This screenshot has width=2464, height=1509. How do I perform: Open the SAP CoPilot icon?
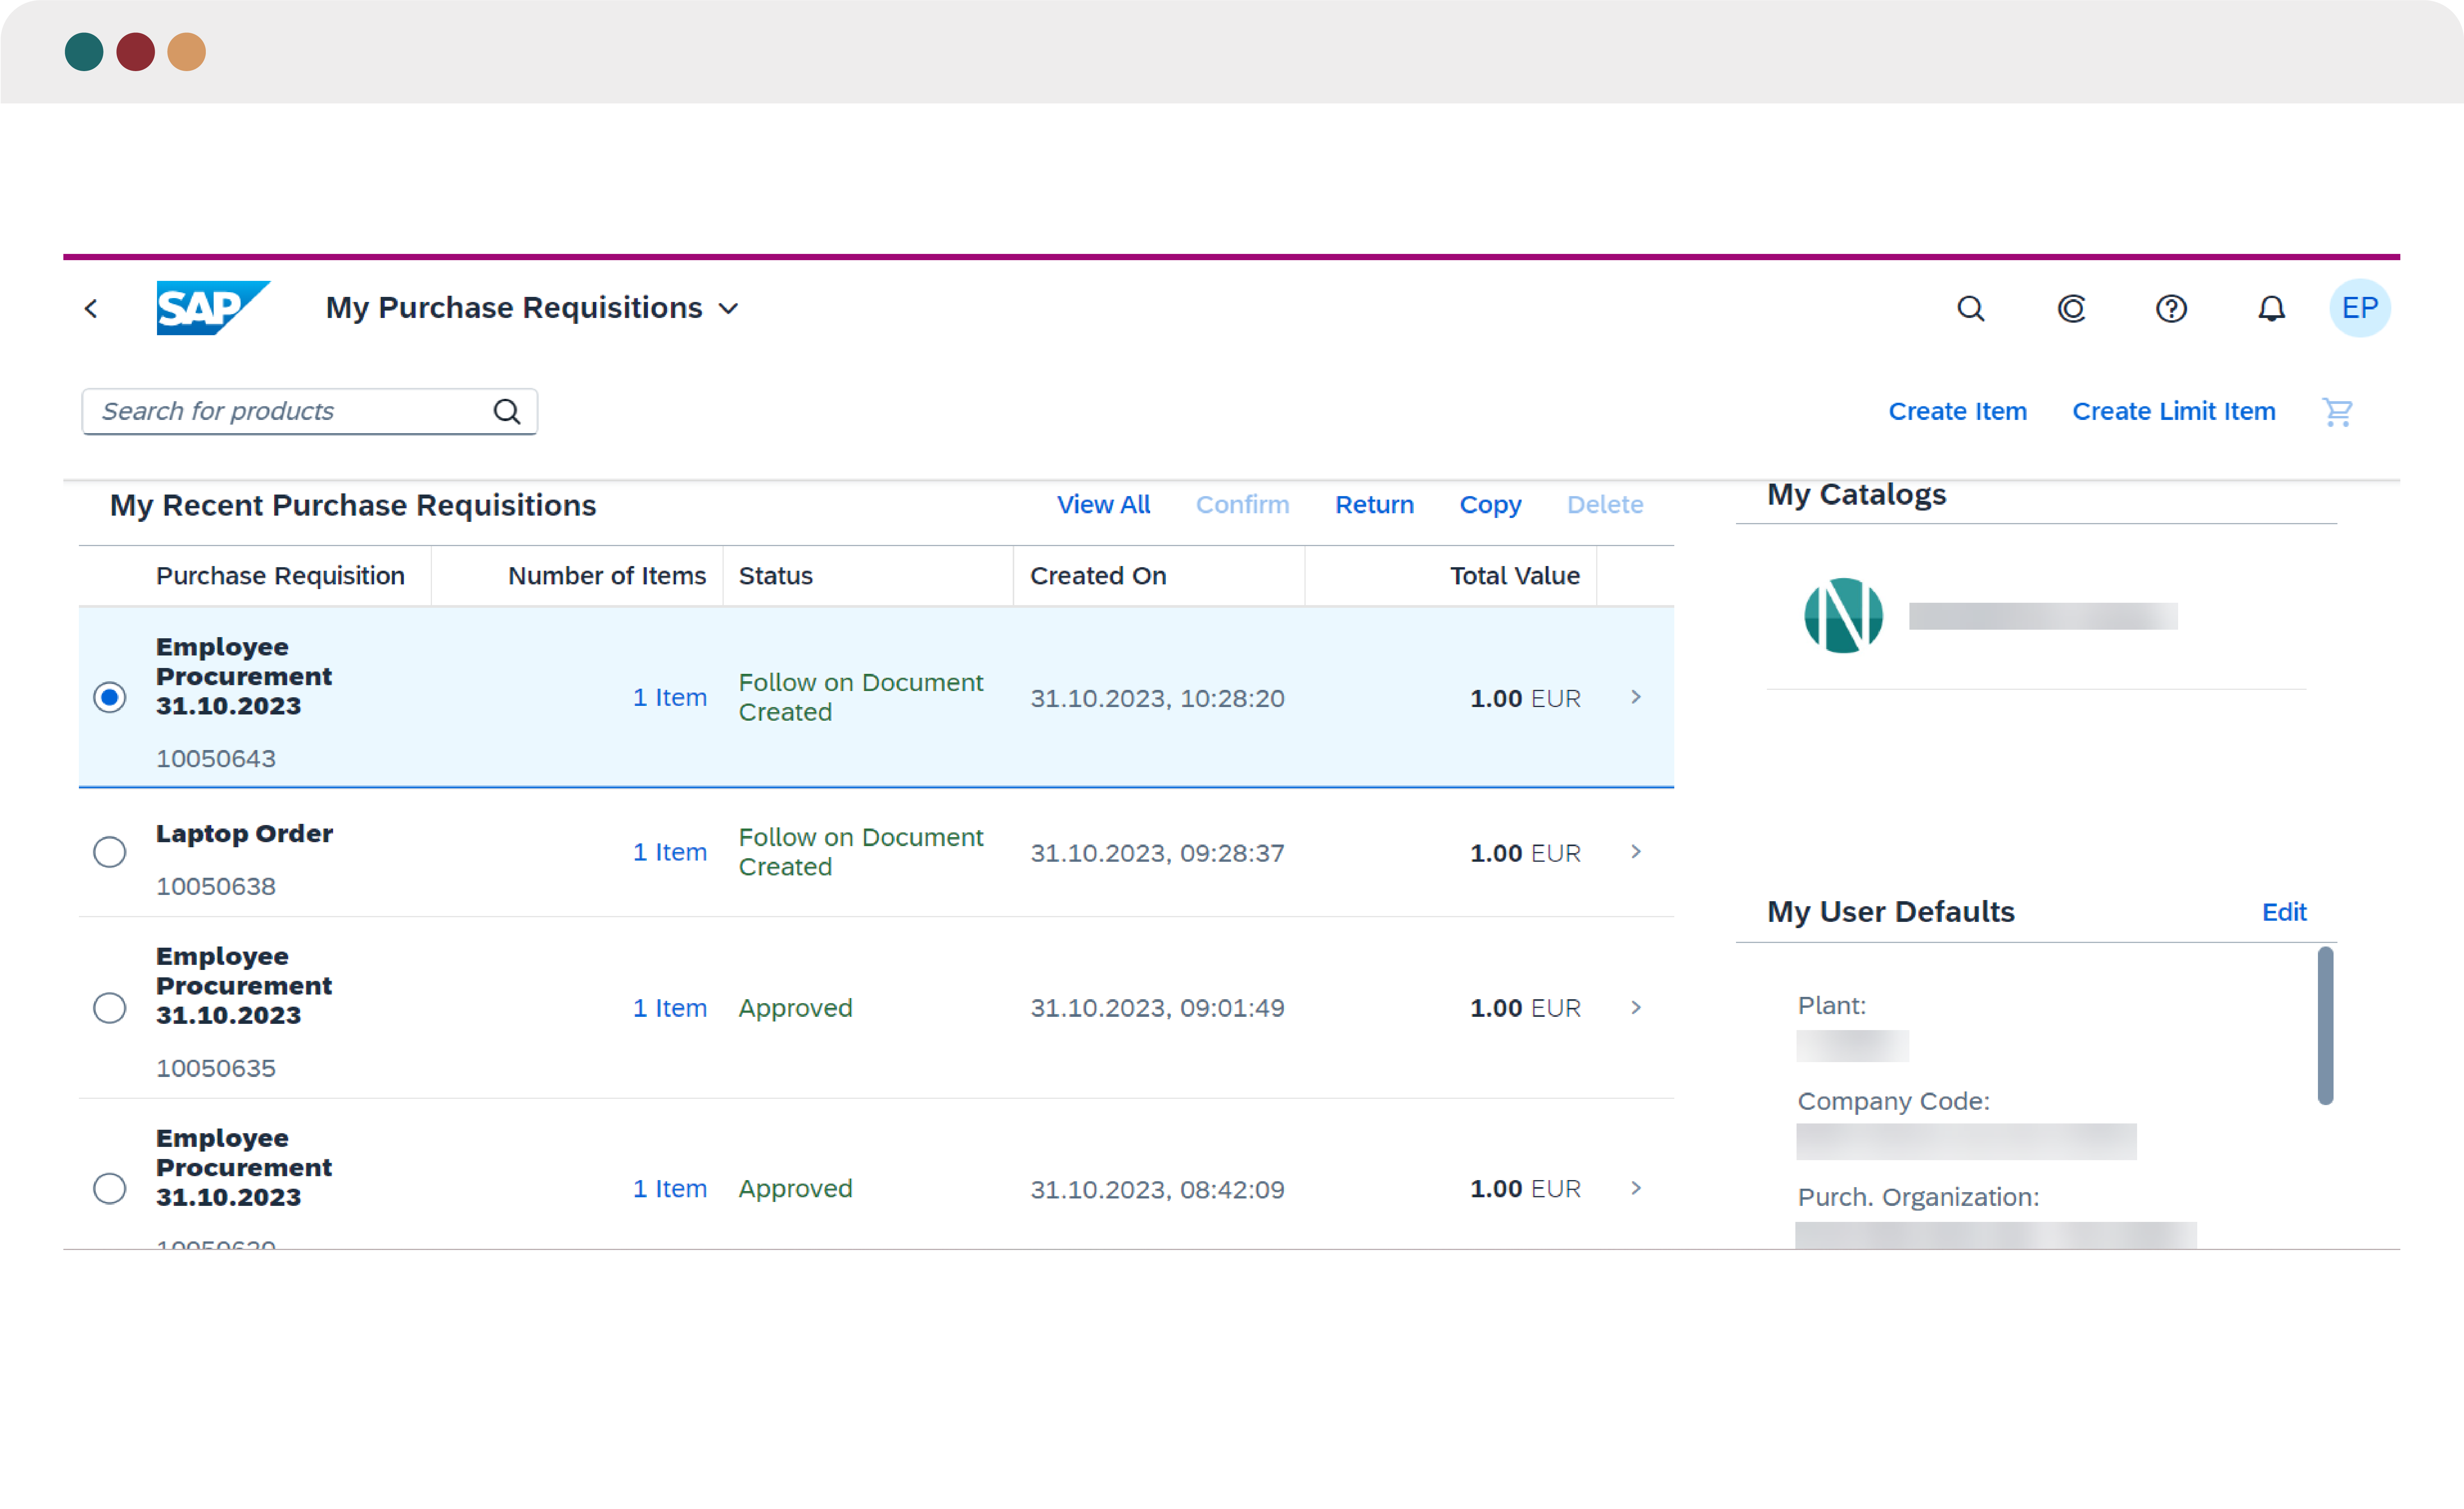(2071, 309)
